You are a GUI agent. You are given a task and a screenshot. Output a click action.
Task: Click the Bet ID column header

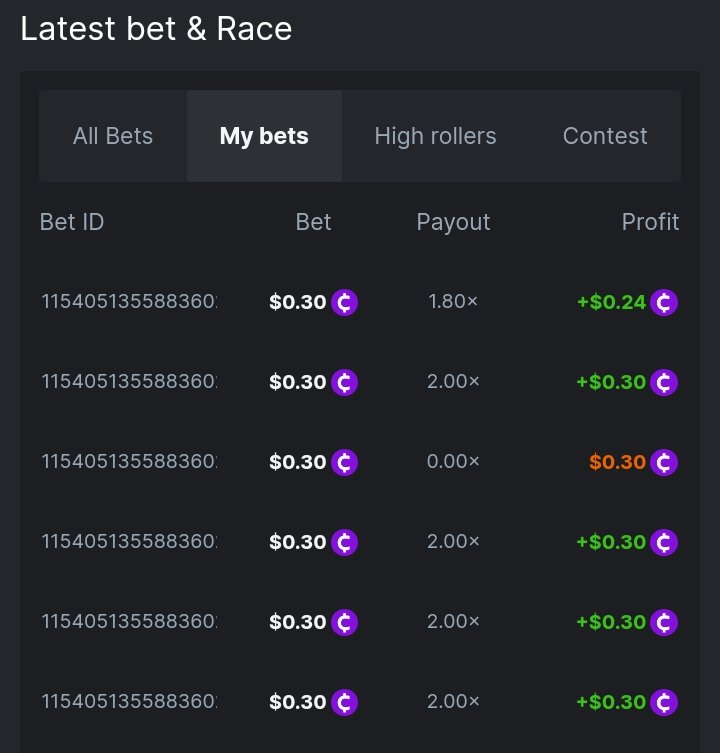point(72,222)
